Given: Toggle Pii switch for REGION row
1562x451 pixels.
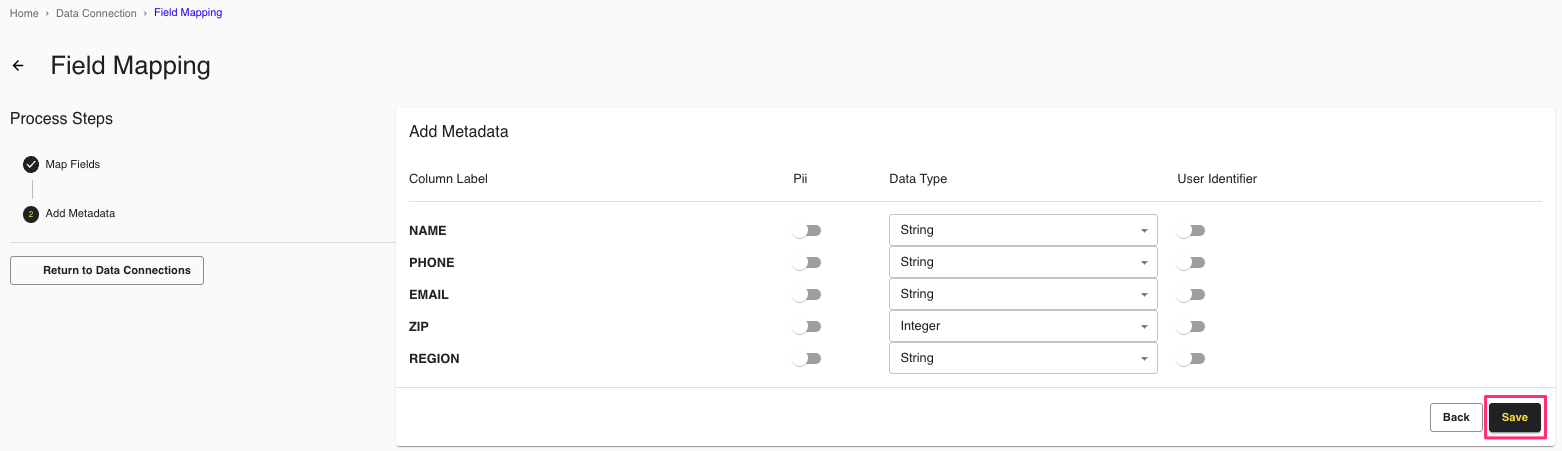Looking at the screenshot, I should pyautogui.click(x=806, y=359).
